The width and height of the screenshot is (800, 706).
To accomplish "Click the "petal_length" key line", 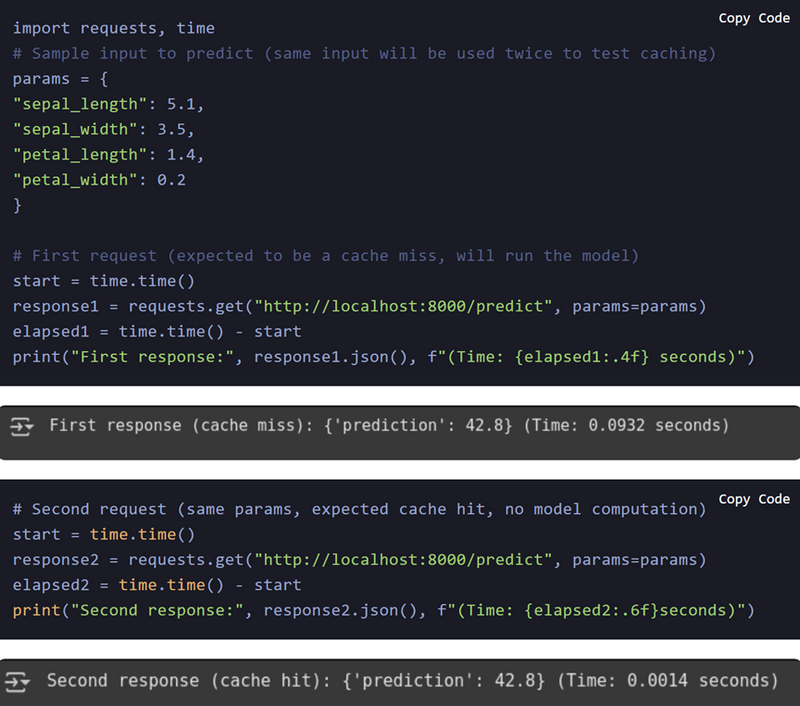I will [x=100, y=154].
